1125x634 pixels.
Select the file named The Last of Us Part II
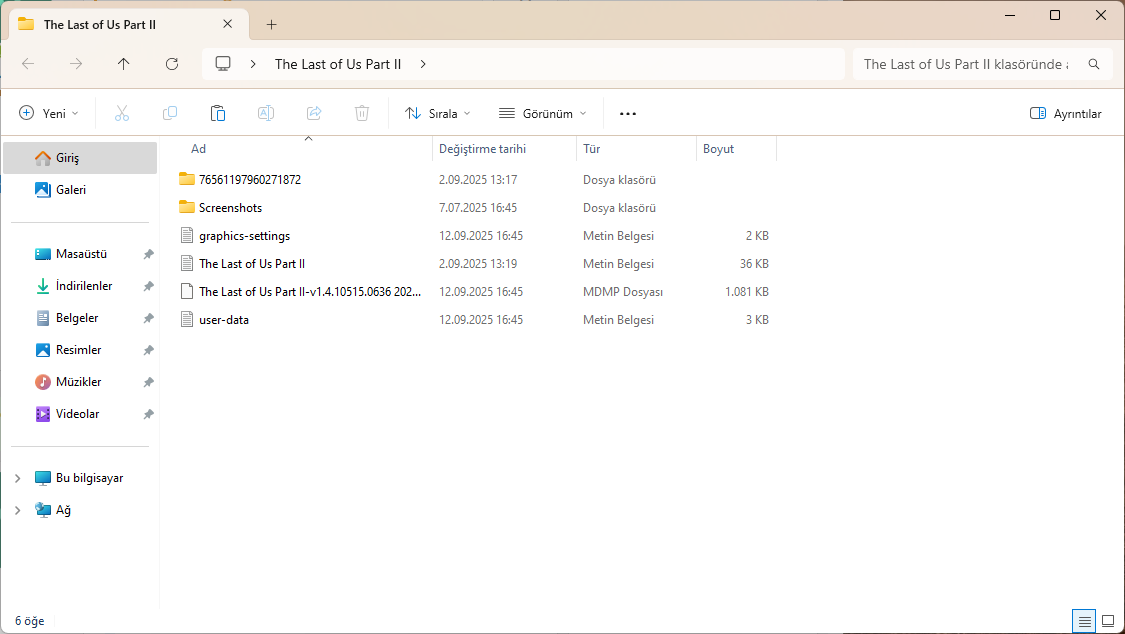click(x=252, y=263)
